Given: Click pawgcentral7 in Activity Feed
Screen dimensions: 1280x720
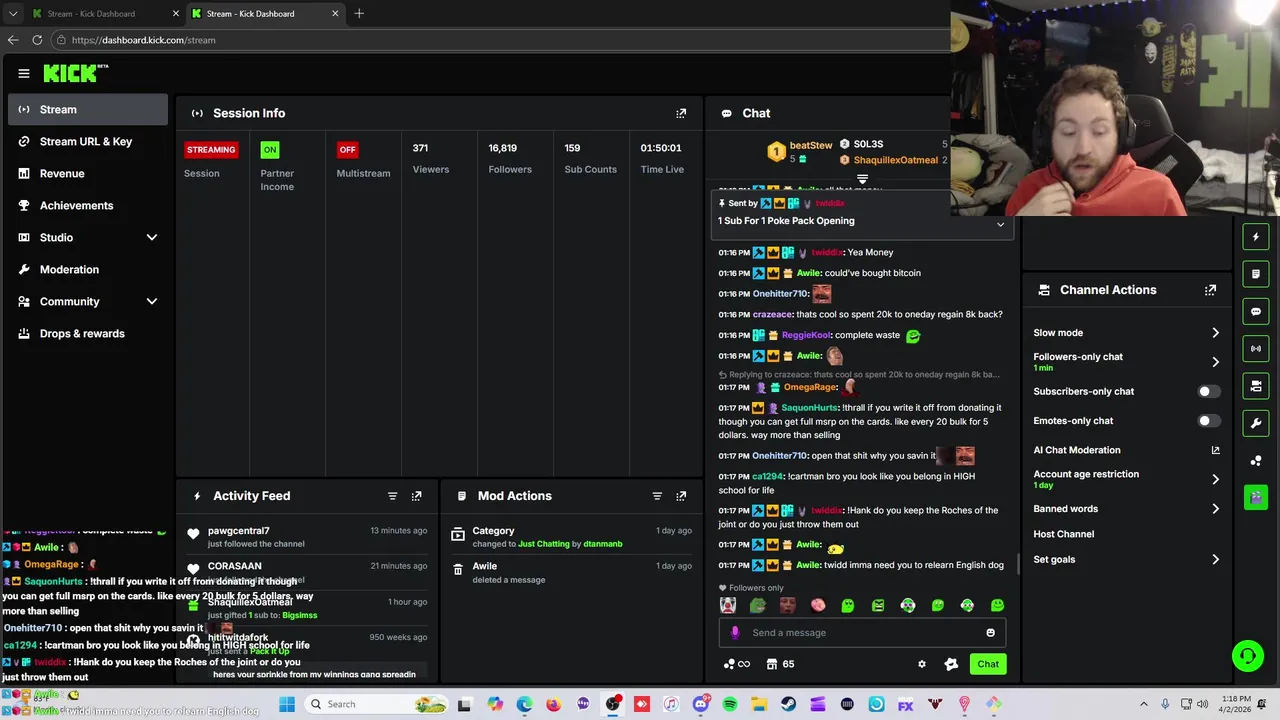Looking at the screenshot, I should tap(238, 531).
